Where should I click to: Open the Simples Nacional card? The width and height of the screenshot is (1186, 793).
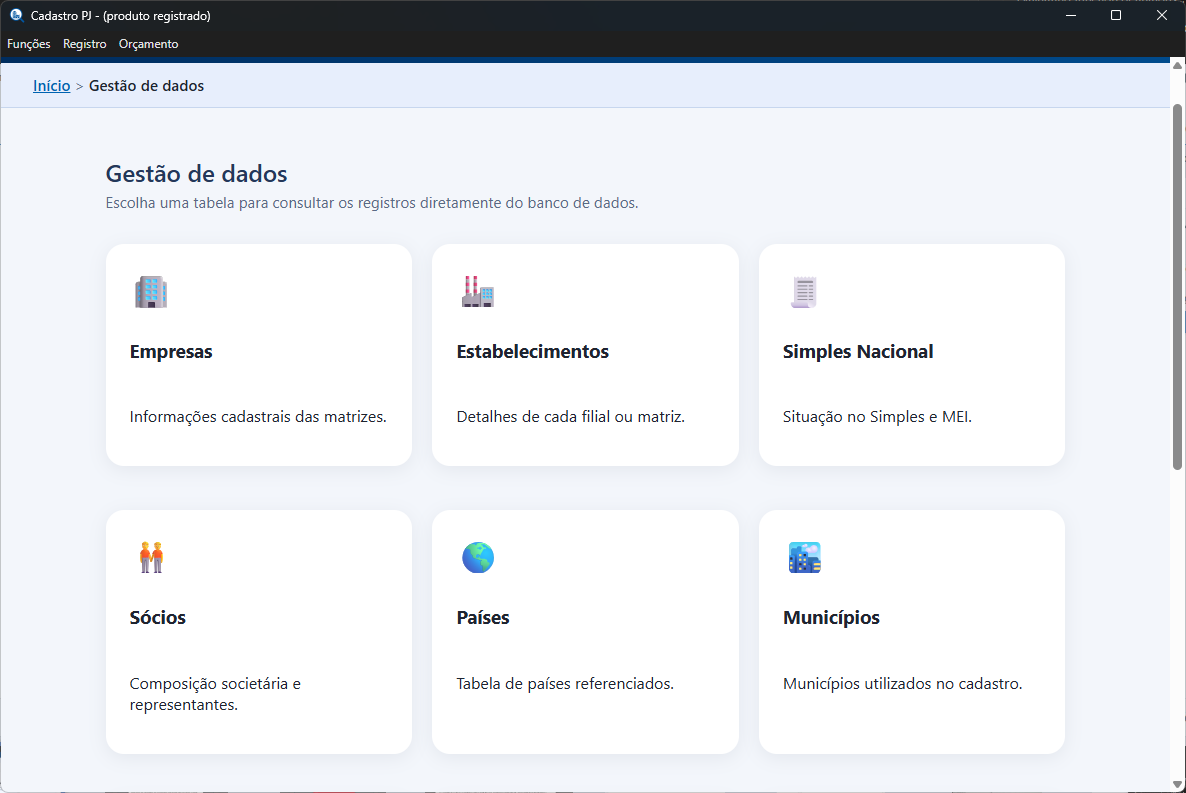click(911, 354)
